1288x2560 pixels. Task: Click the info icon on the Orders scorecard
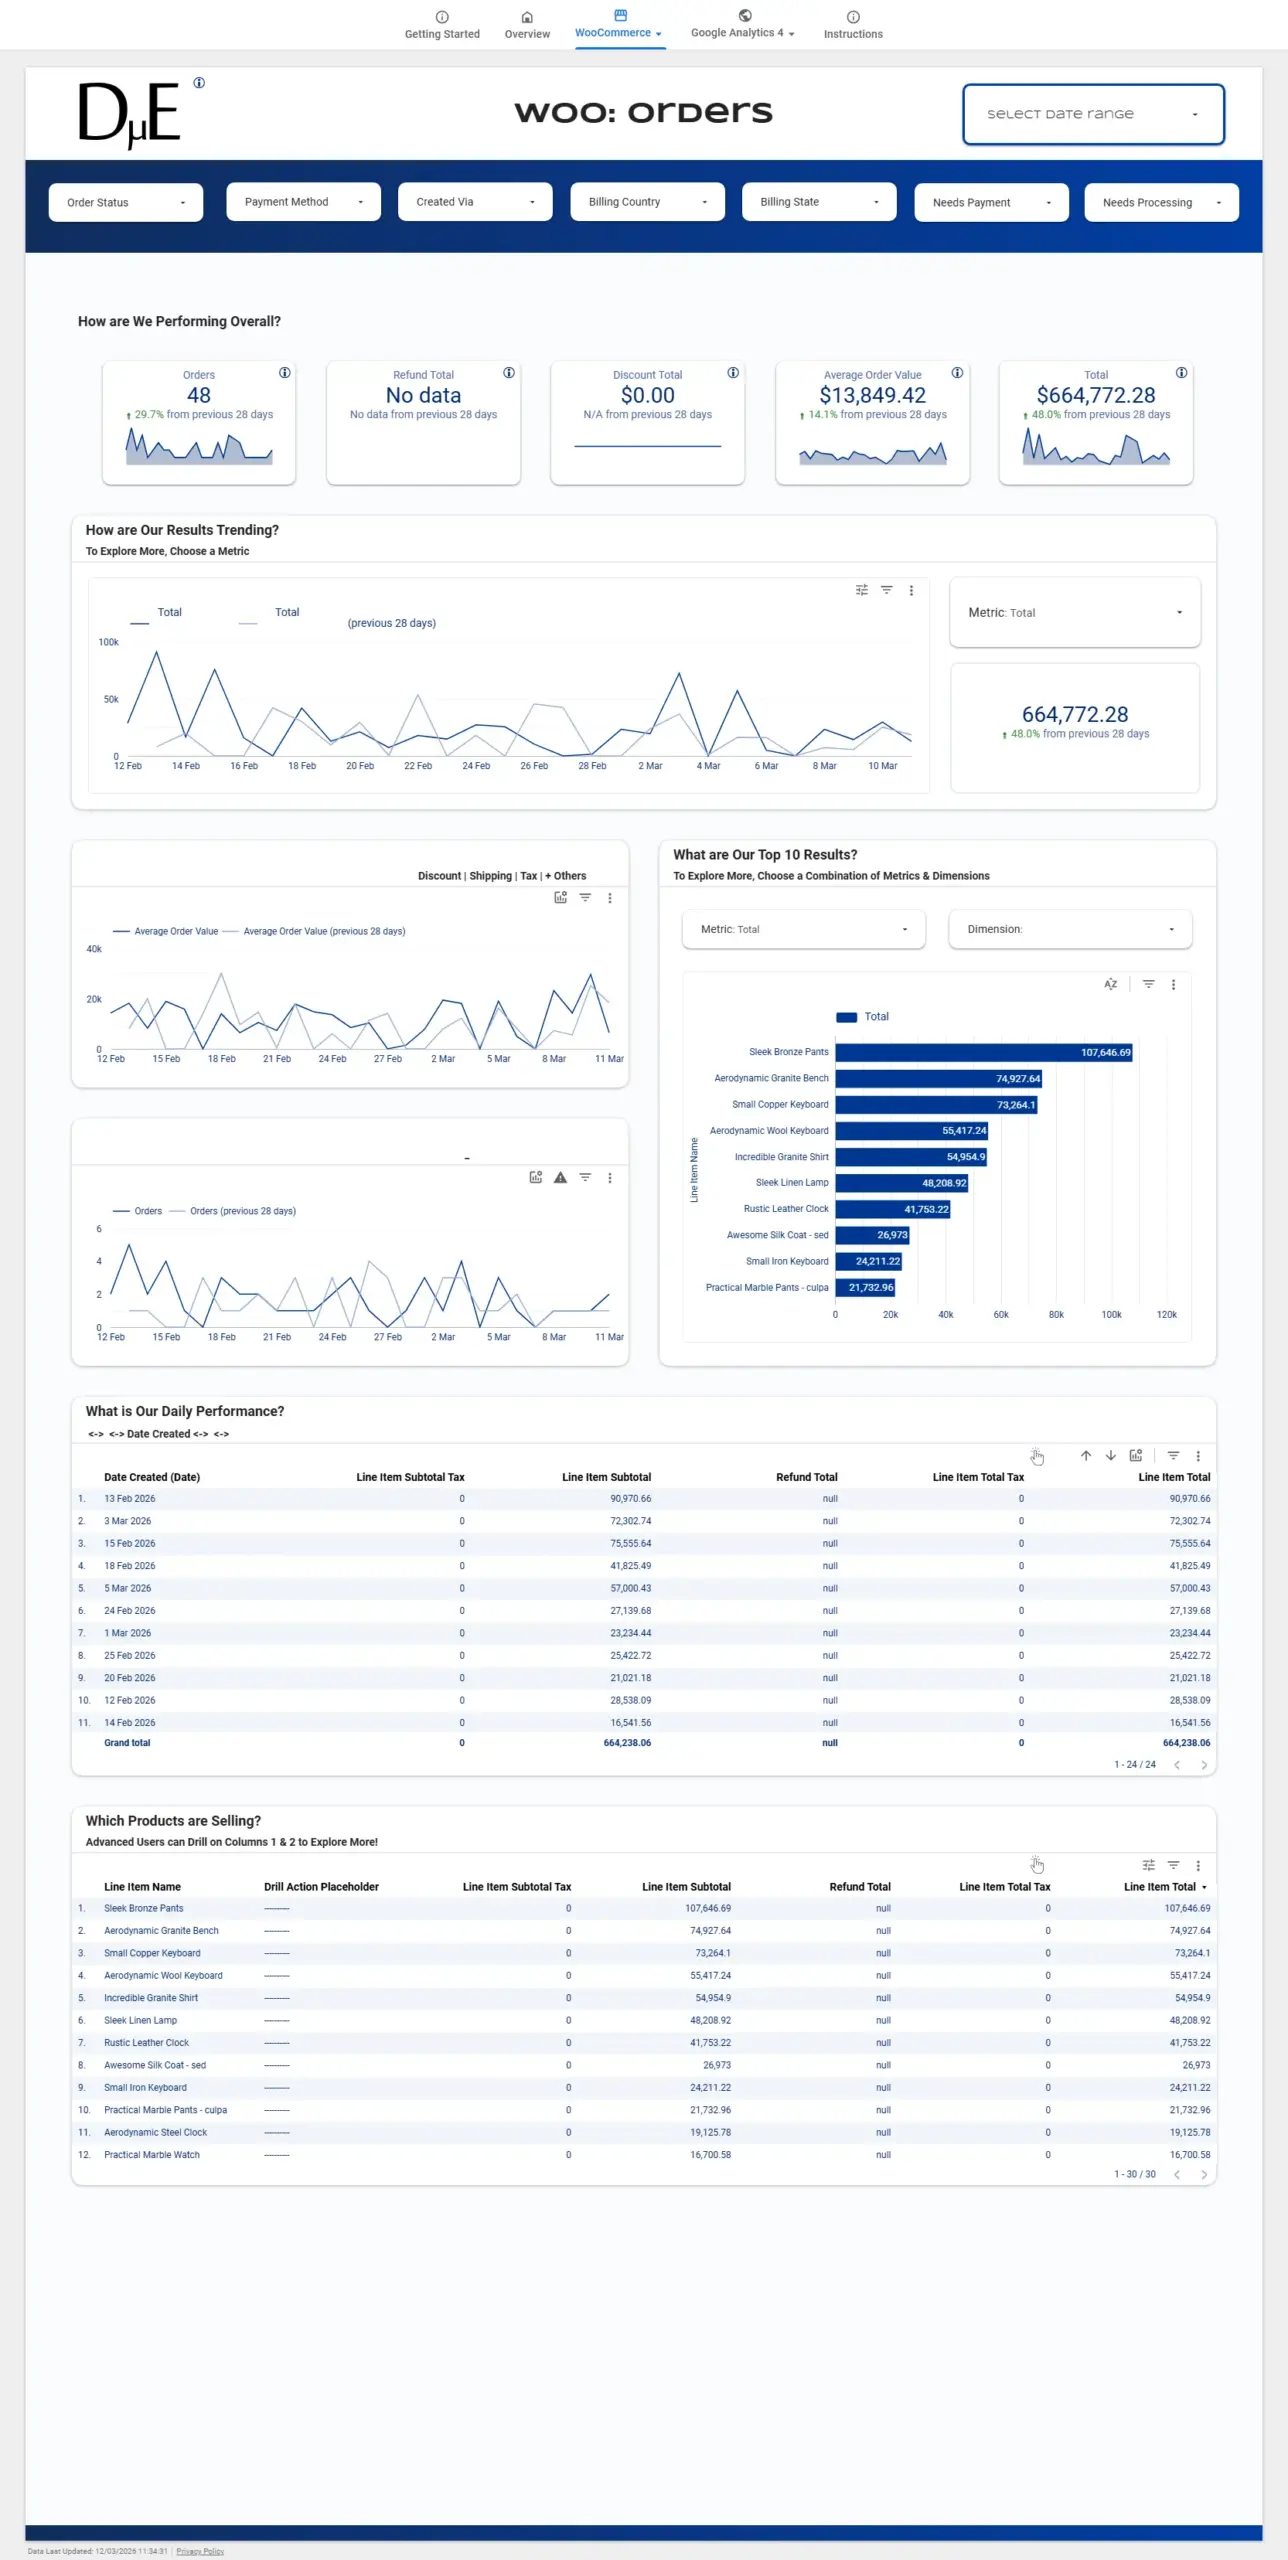pyautogui.click(x=285, y=373)
